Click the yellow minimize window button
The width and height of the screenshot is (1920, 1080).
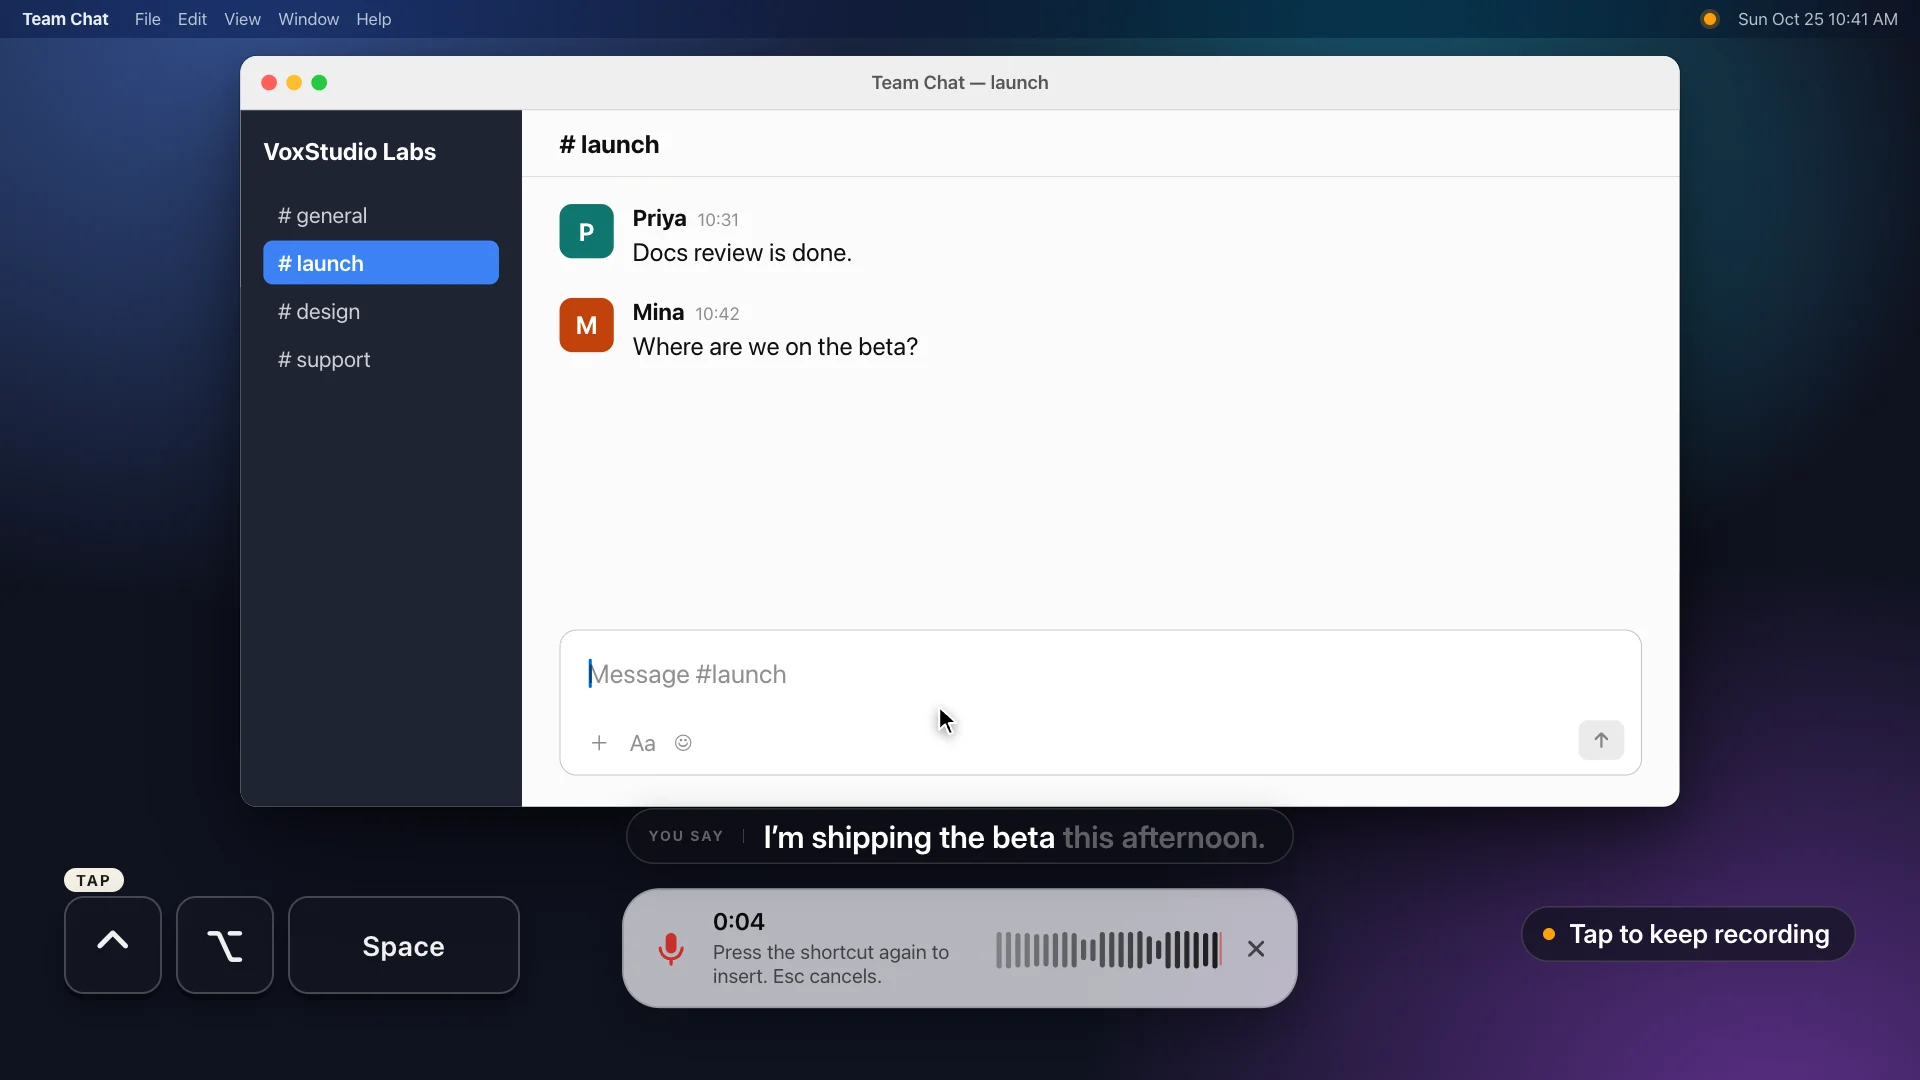tap(294, 83)
